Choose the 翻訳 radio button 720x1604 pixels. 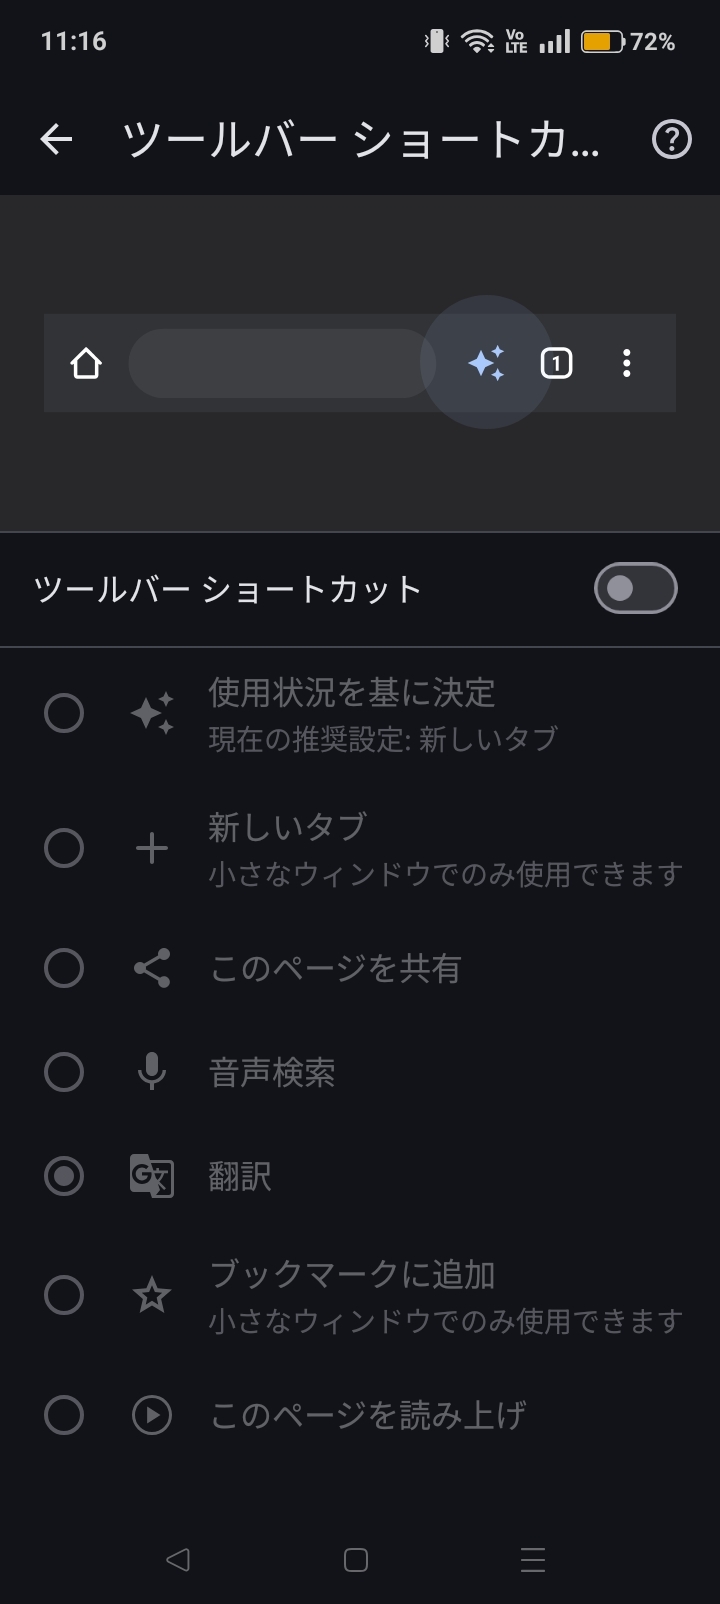[64, 1176]
